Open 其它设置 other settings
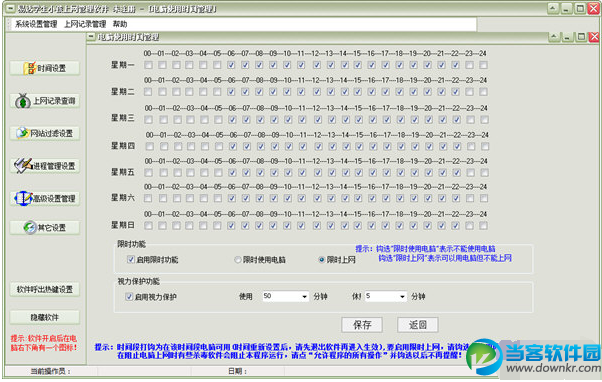The image size is (602, 382). tap(45, 227)
